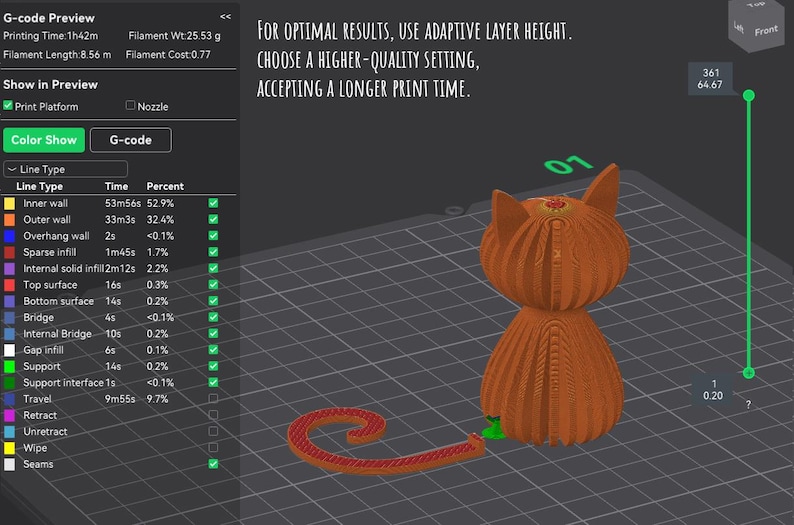Enable Travel moves checkbox
Viewport: 794px width, 525px height.
pos(213,398)
